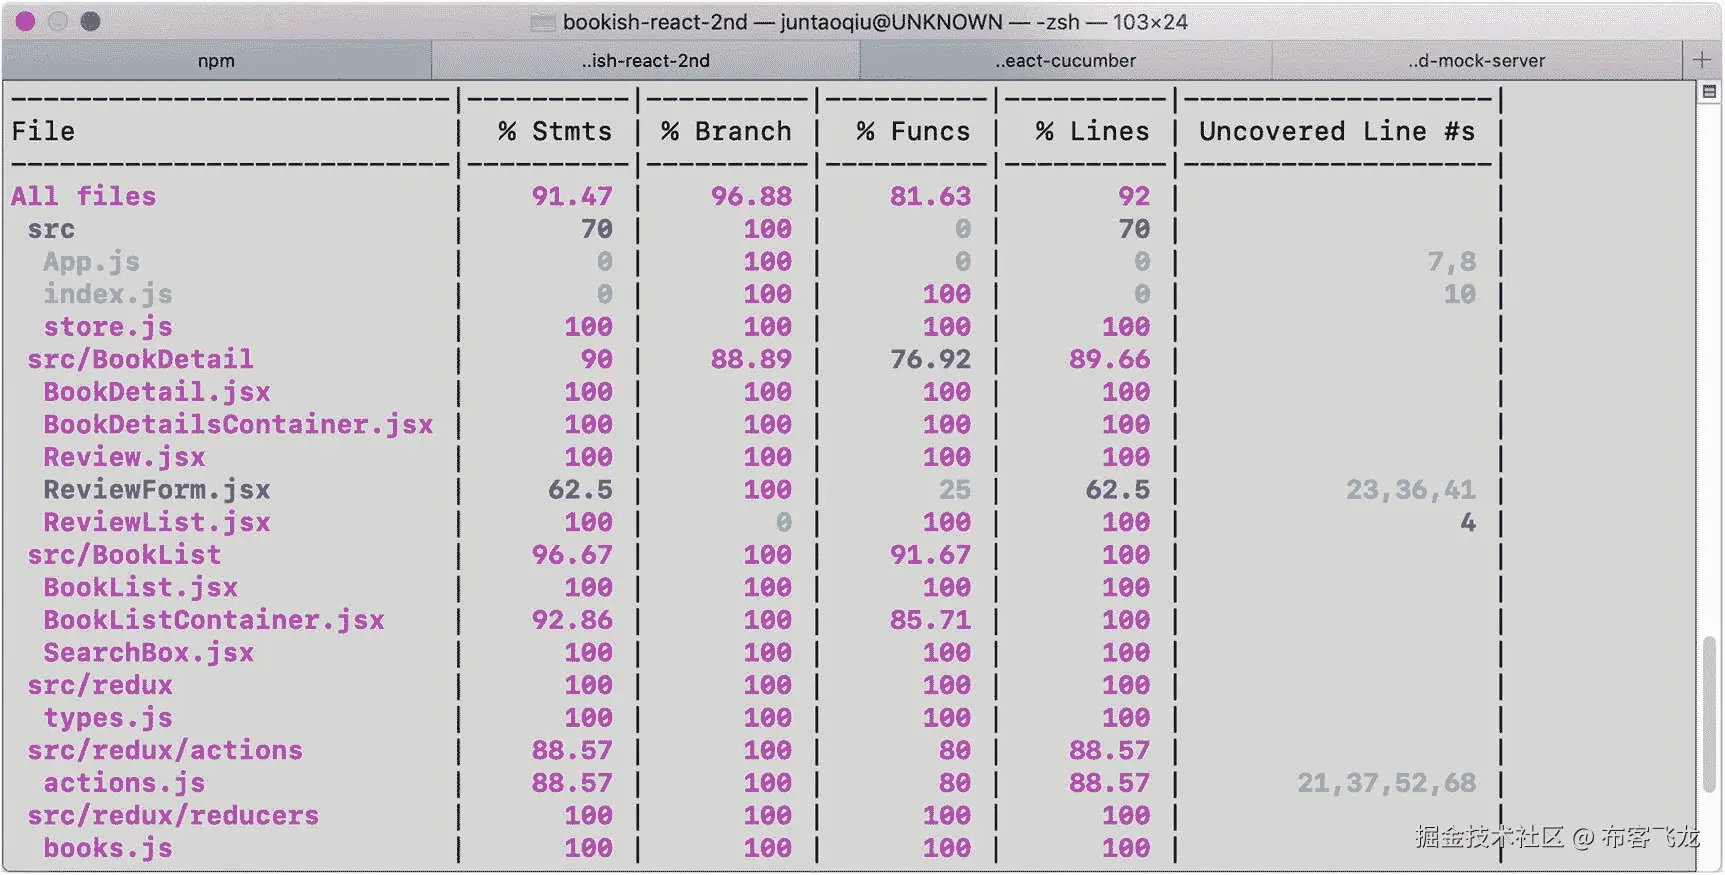Click the '% Lines' column header

click(x=1092, y=131)
